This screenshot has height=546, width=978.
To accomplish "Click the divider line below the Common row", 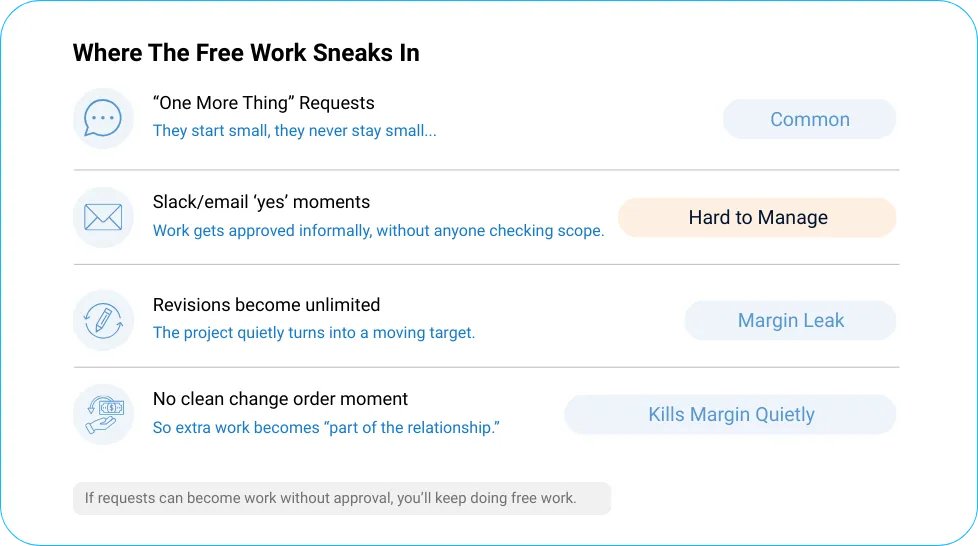I will [x=487, y=170].
